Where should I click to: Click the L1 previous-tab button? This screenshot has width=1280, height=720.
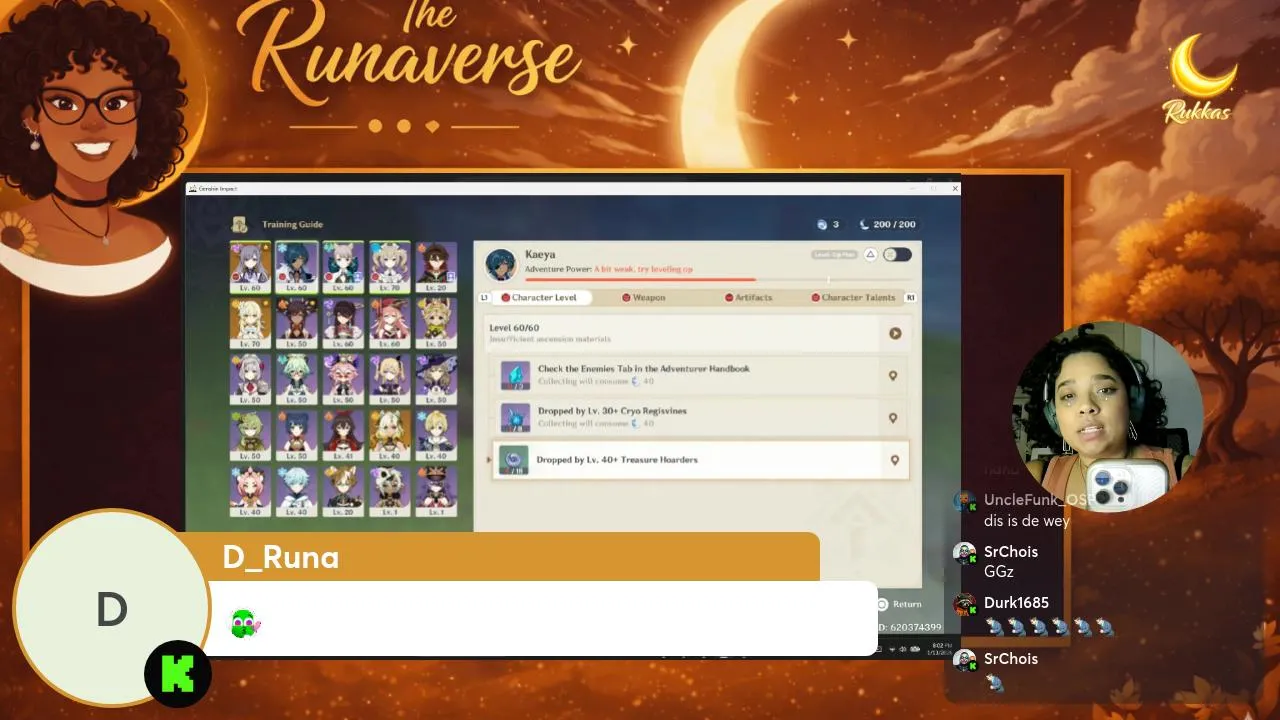[484, 297]
